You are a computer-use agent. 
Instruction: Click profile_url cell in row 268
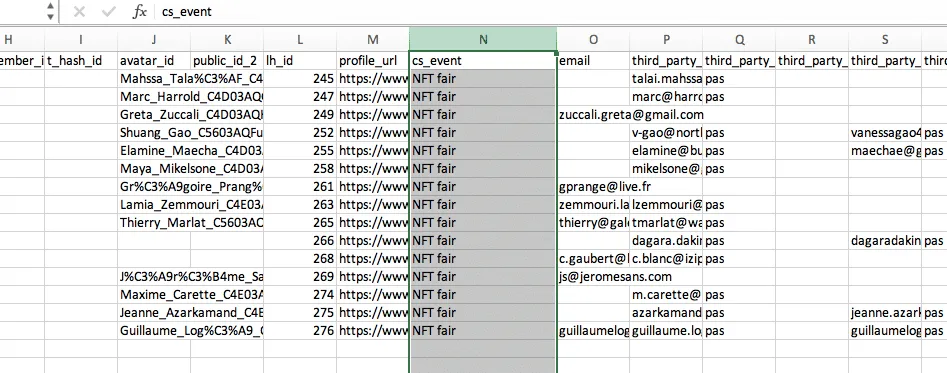[373, 259]
